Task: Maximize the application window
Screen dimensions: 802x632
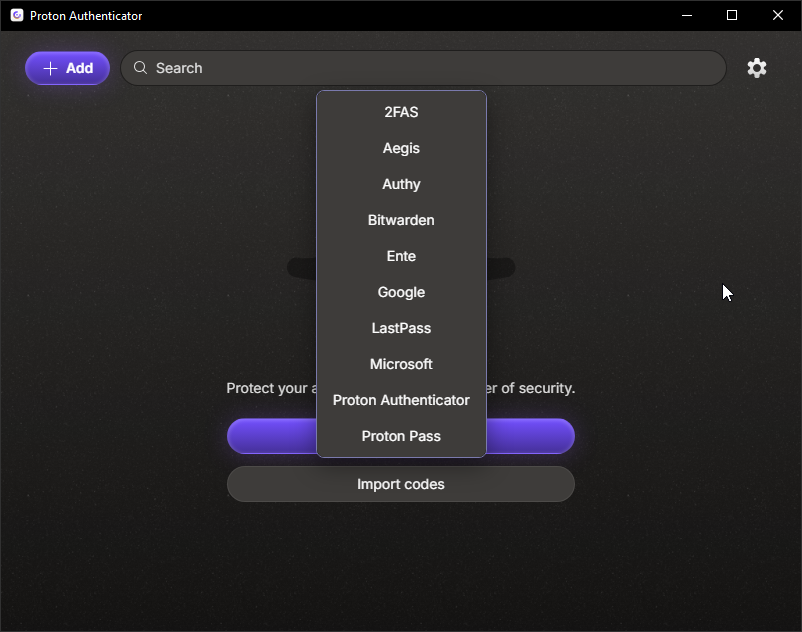Action: coord(731,15)
